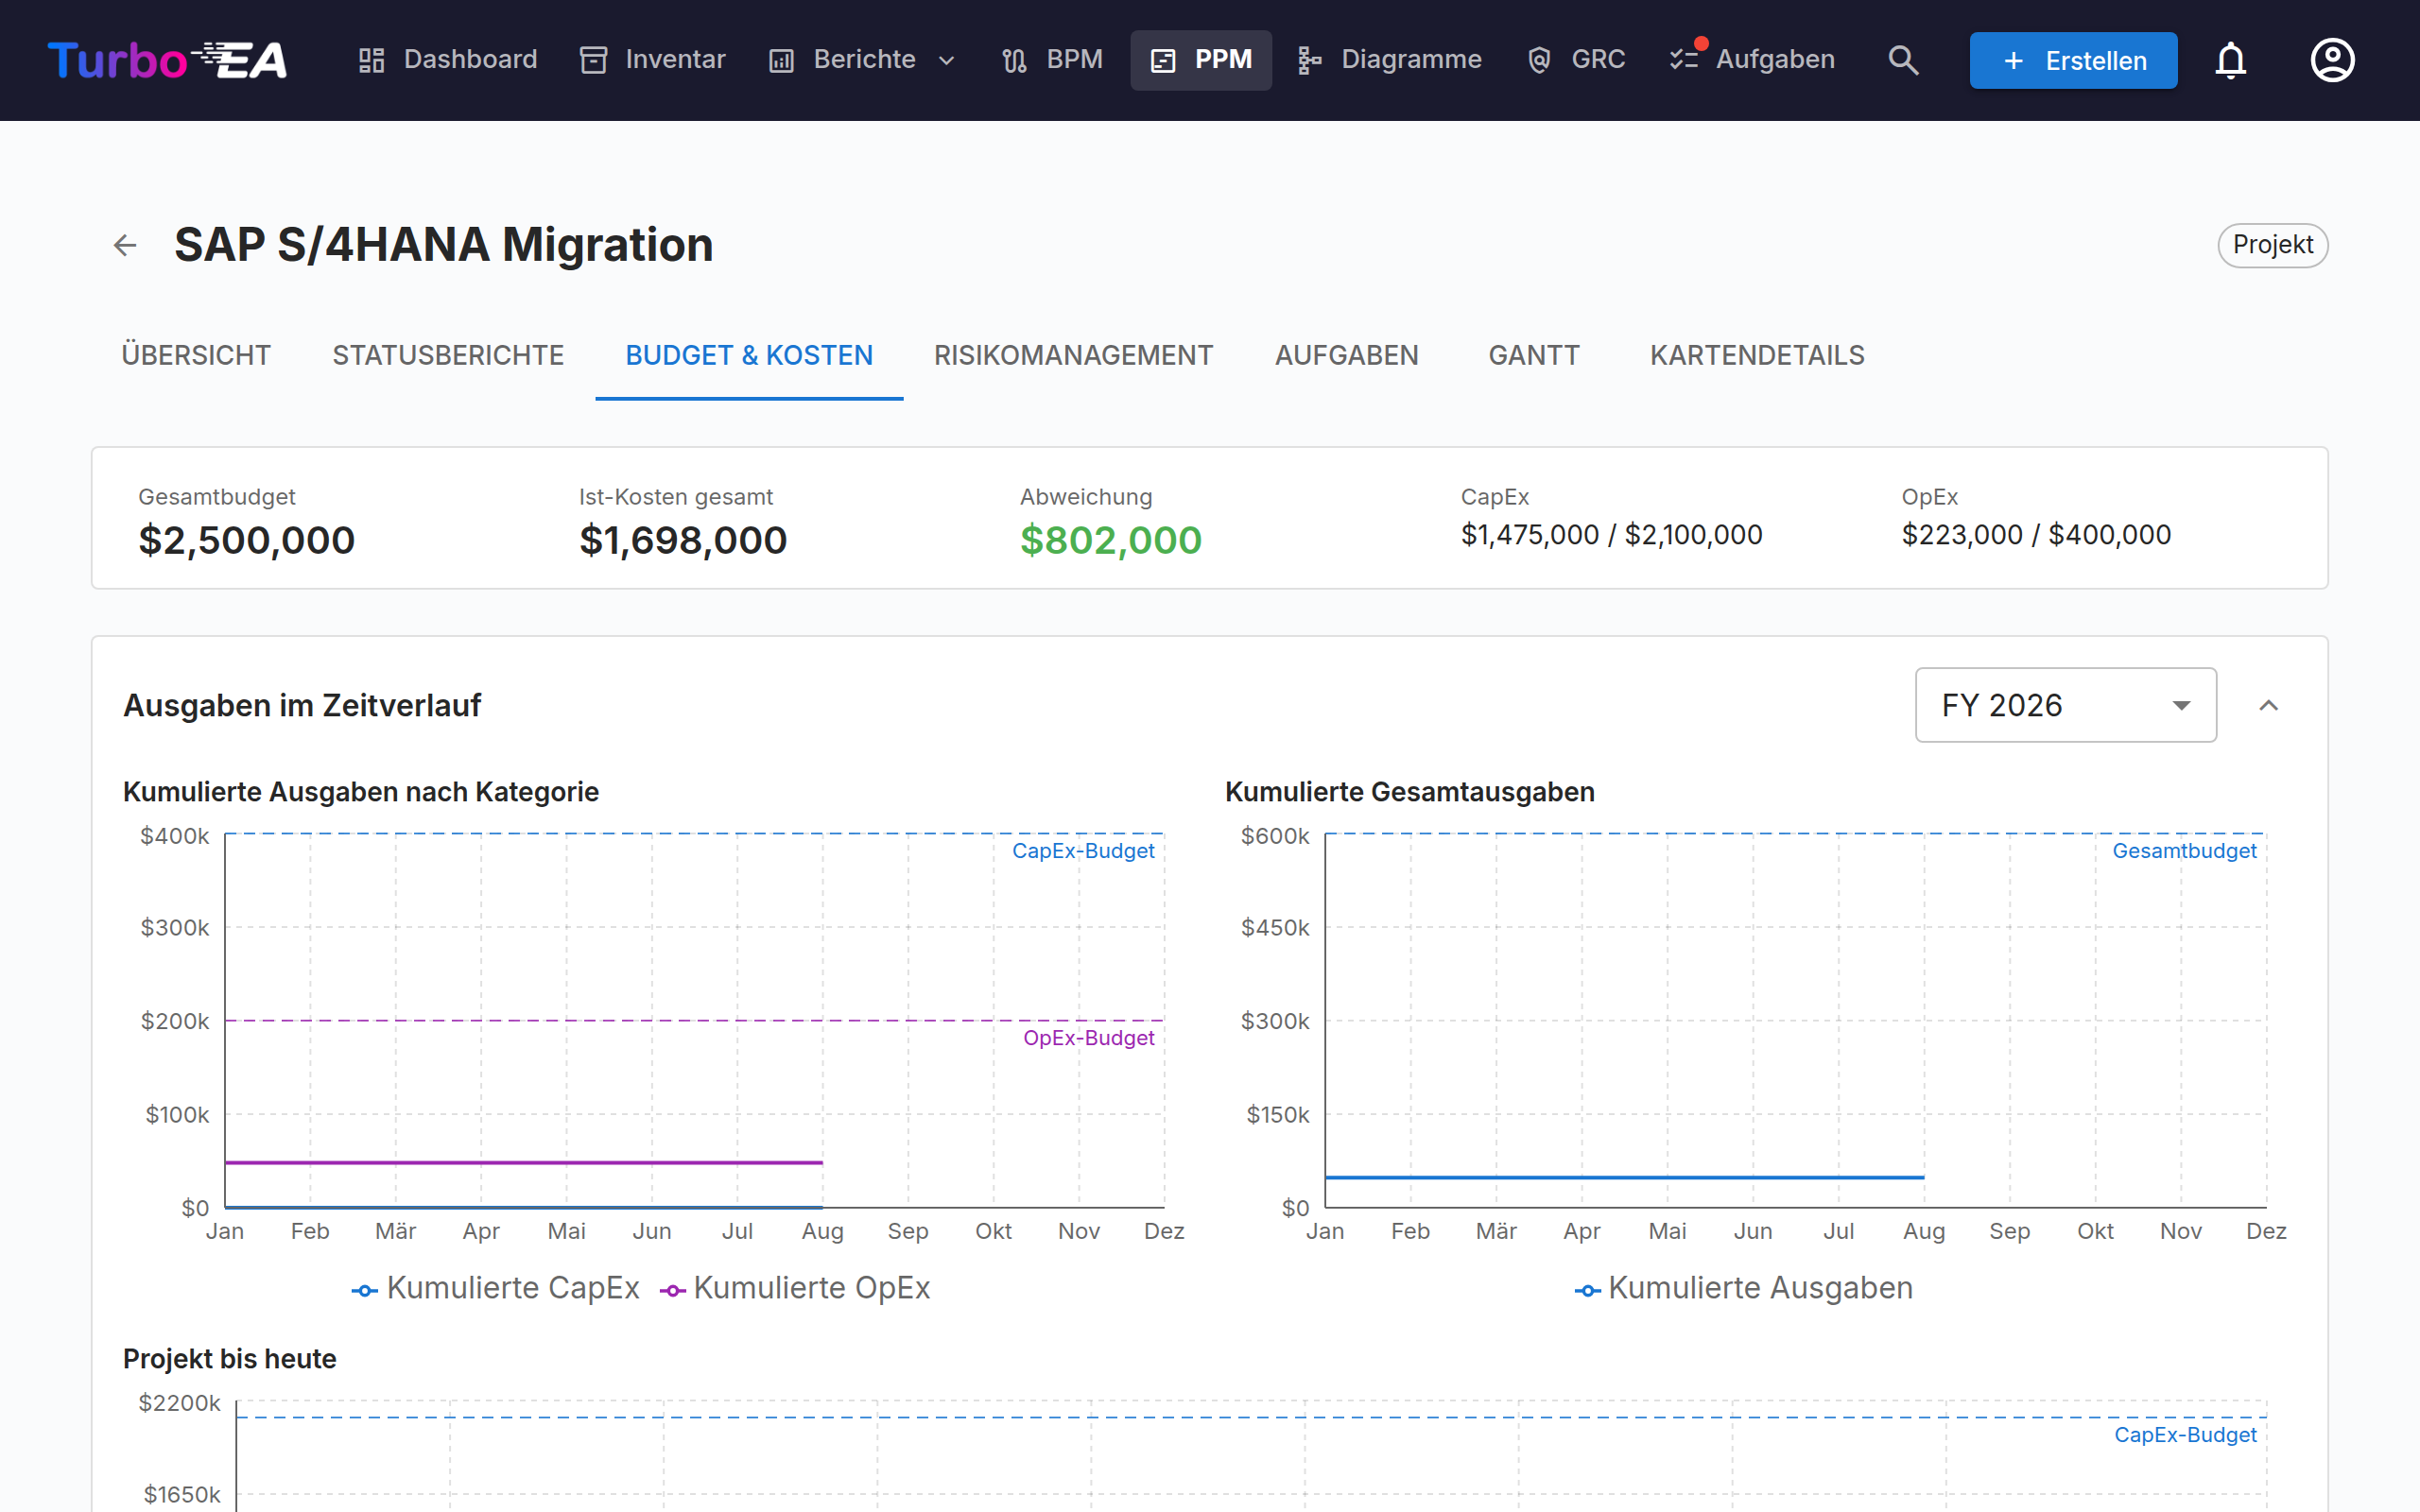The width and height of the screenshot is (2420, 1512).
Task: Open the FY 2026 year dropdown
Action: pos(2065,705)
